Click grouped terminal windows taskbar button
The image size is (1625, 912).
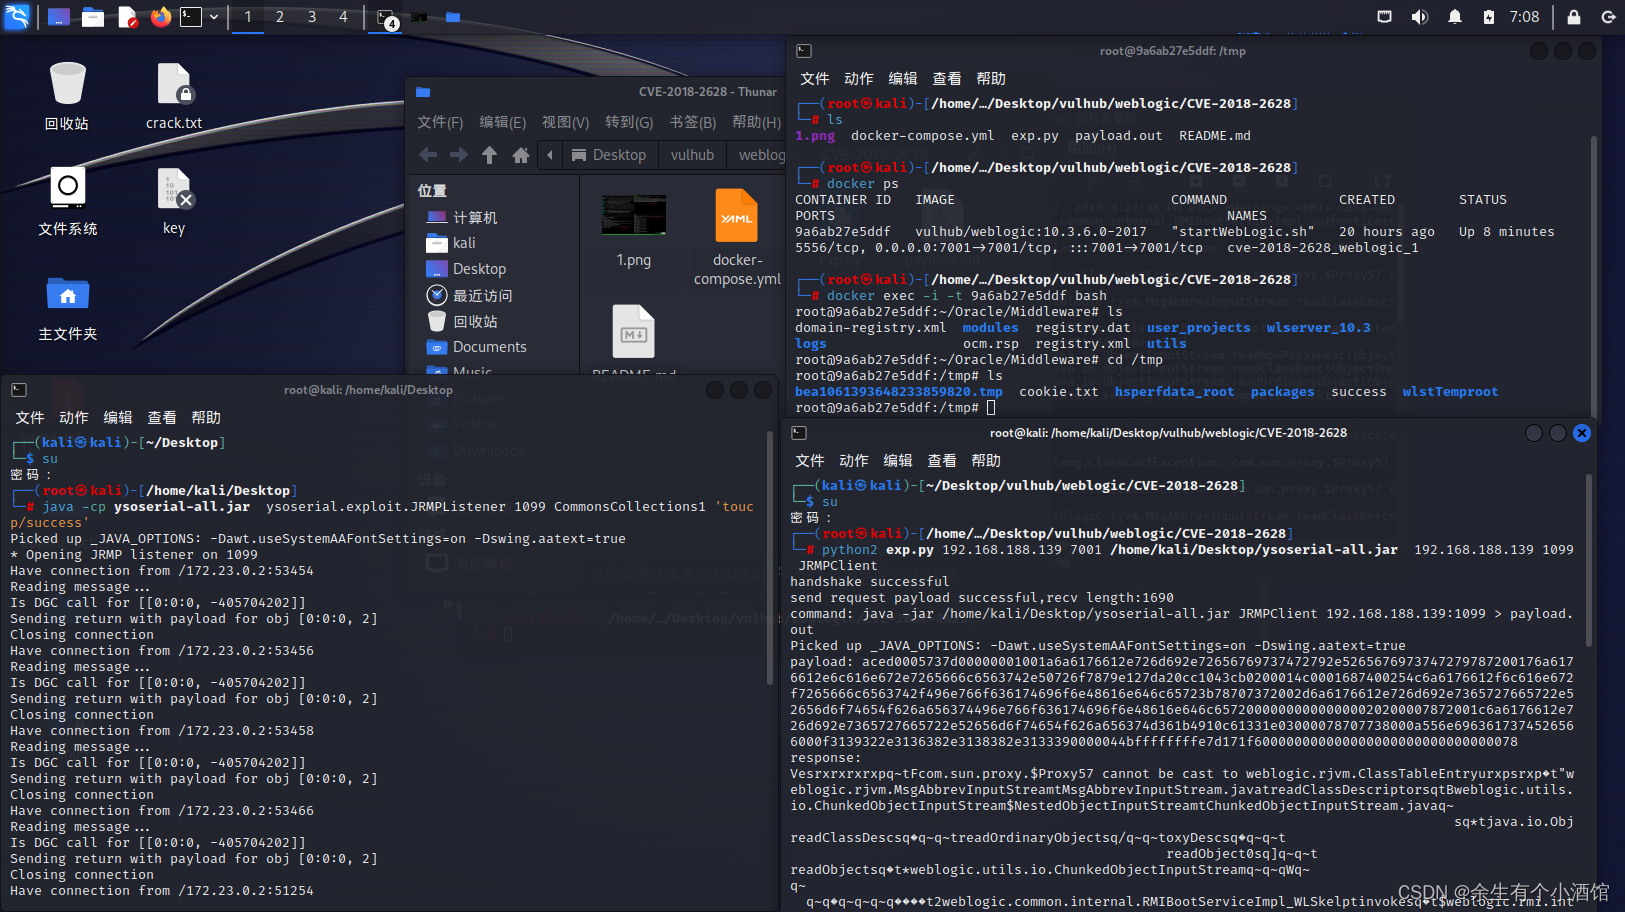click(386, 18)
